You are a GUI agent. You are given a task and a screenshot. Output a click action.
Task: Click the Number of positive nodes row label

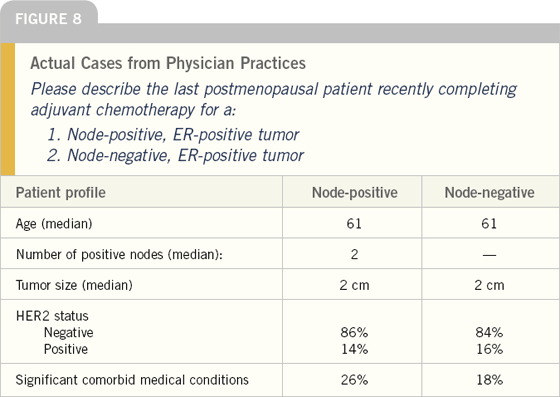coord(119,255)
